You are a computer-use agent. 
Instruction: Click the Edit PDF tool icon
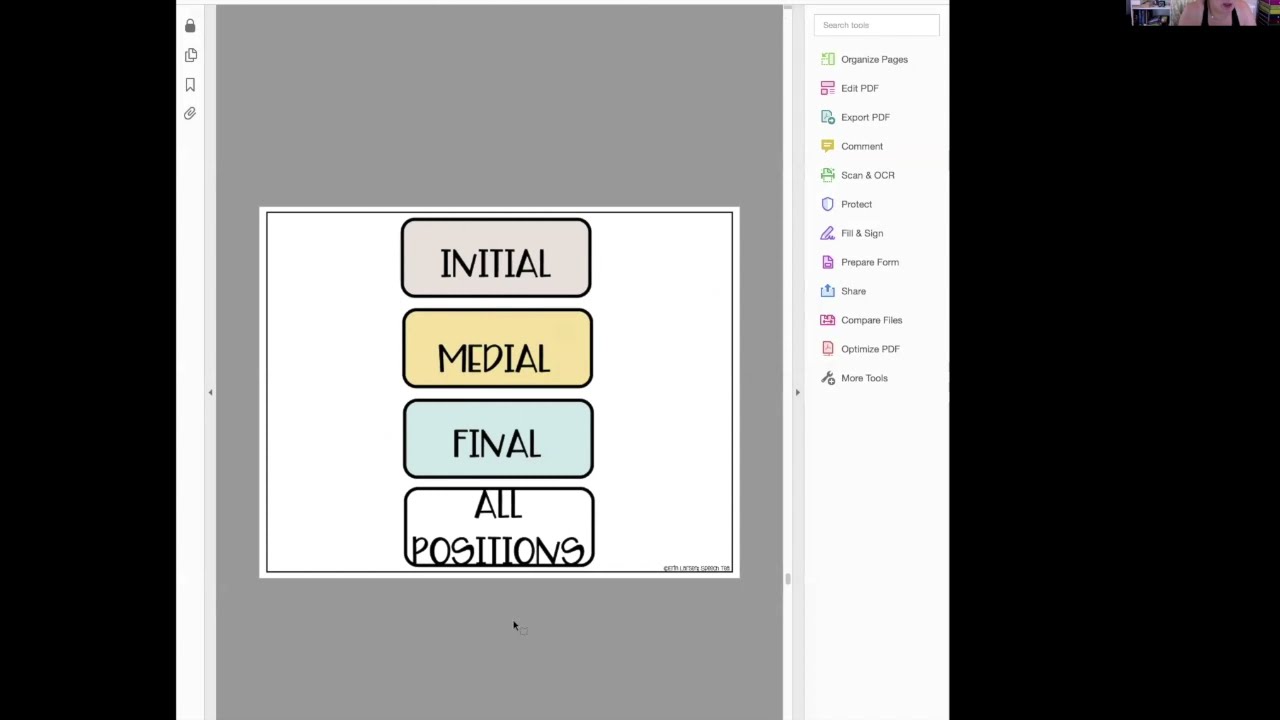pyautogui.click(x=827, y=88)
